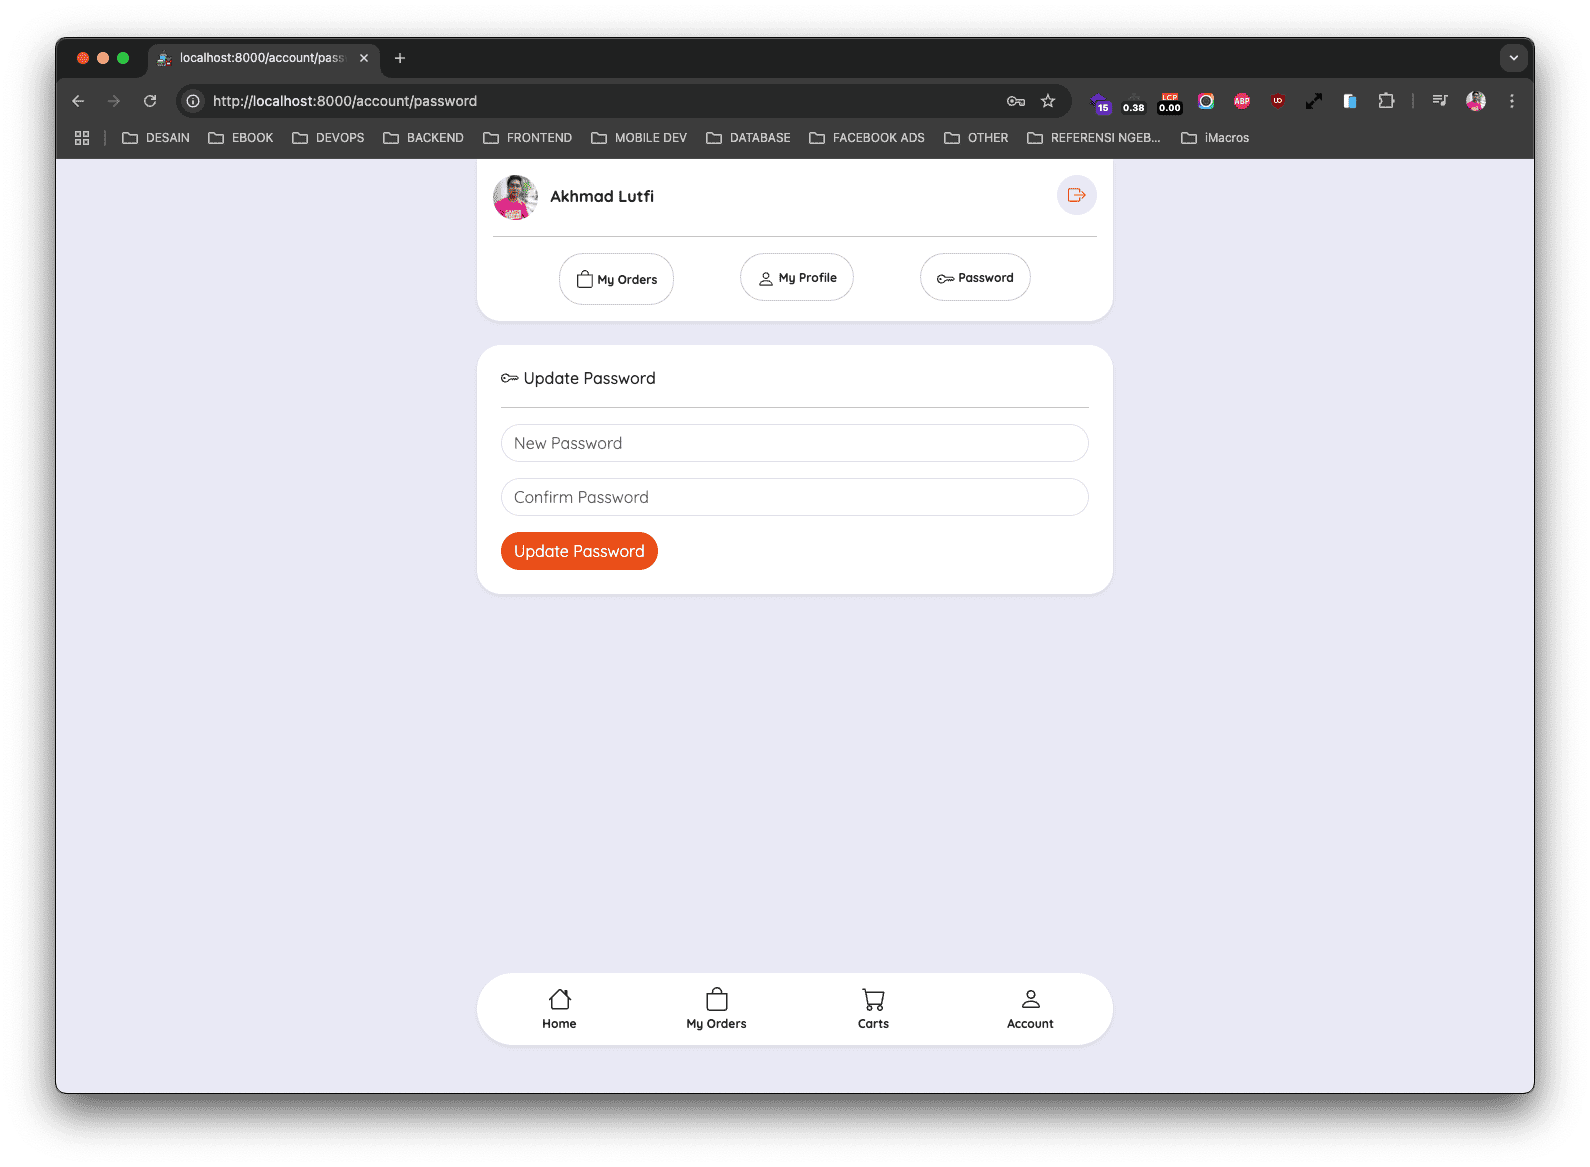Open Account in bottom navigation
Image resolution: width=1590 pixels, height=1167 pixels.
click(x=1030, y=1008)
